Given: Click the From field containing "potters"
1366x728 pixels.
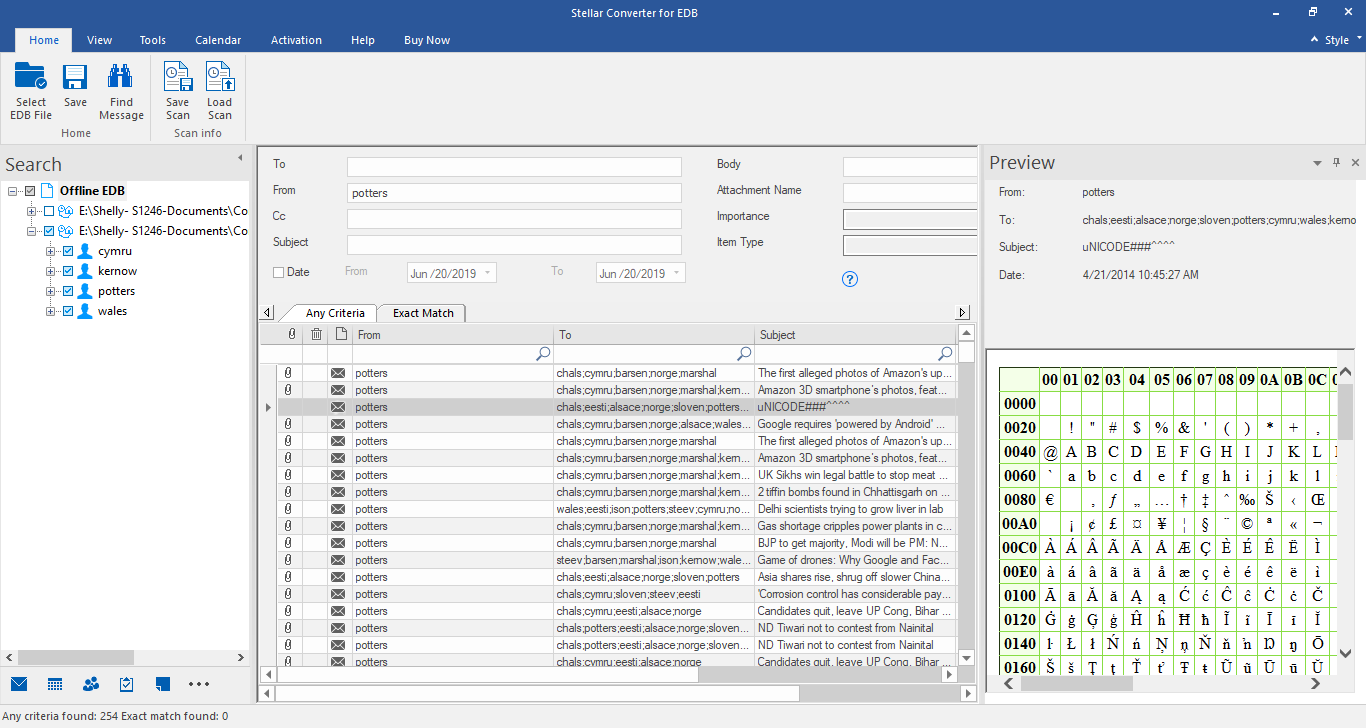Looking at the screenshot, I should [514, 193].
